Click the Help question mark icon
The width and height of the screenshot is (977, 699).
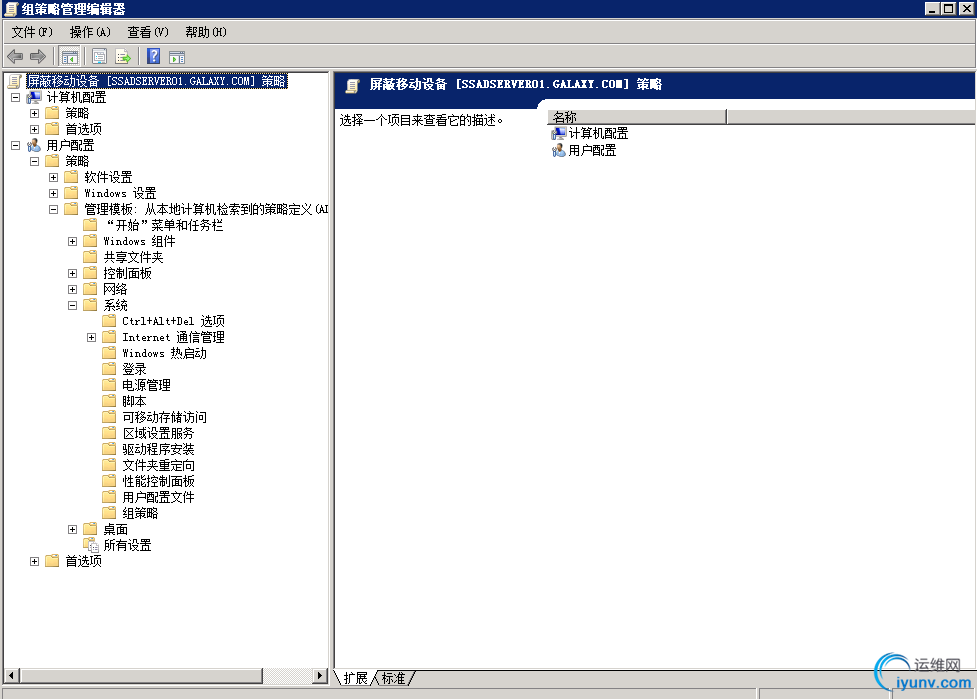[x=152, y=56]
